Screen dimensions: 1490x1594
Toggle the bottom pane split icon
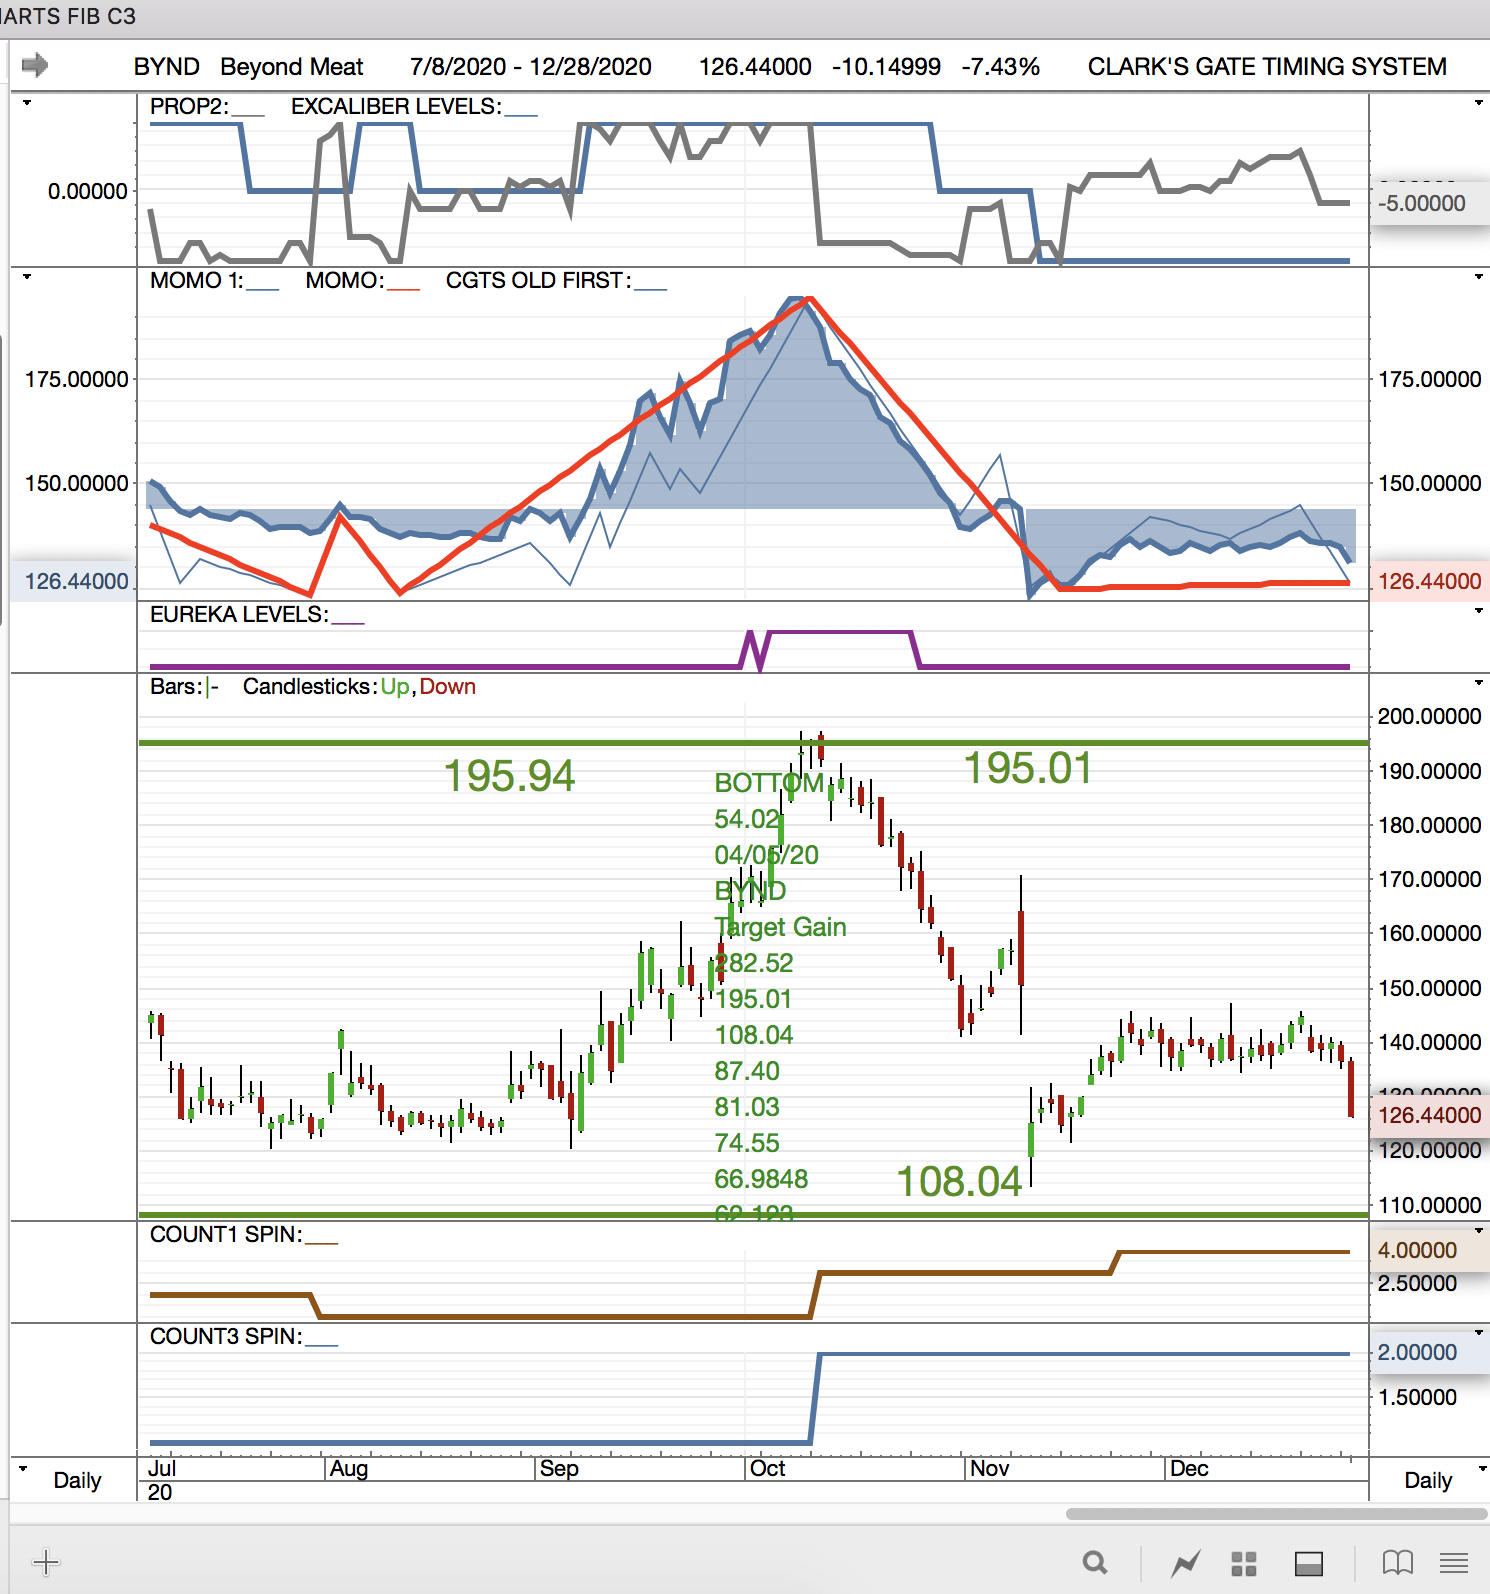click(x=1309, y=1563)
